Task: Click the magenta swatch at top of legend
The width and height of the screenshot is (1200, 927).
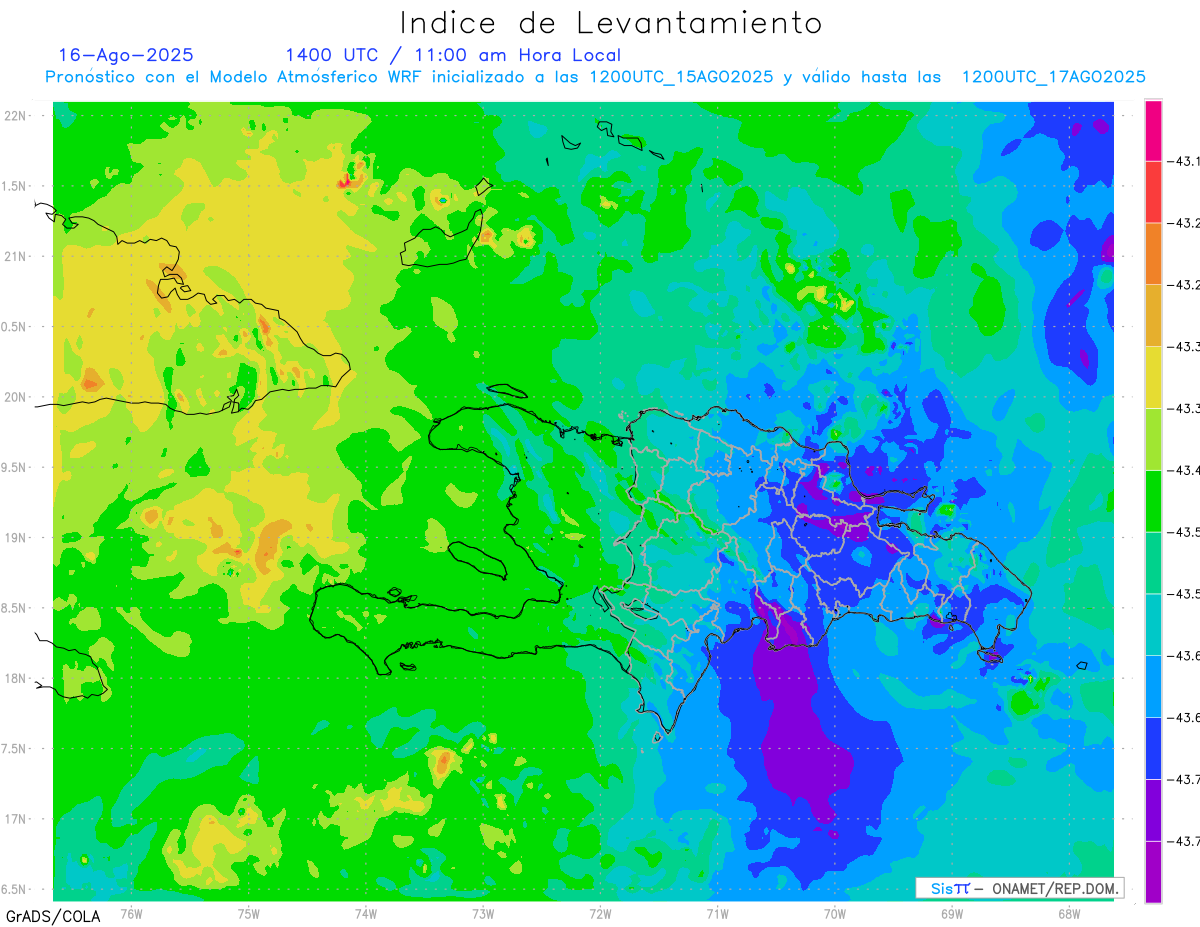Action: (1153, 130)
